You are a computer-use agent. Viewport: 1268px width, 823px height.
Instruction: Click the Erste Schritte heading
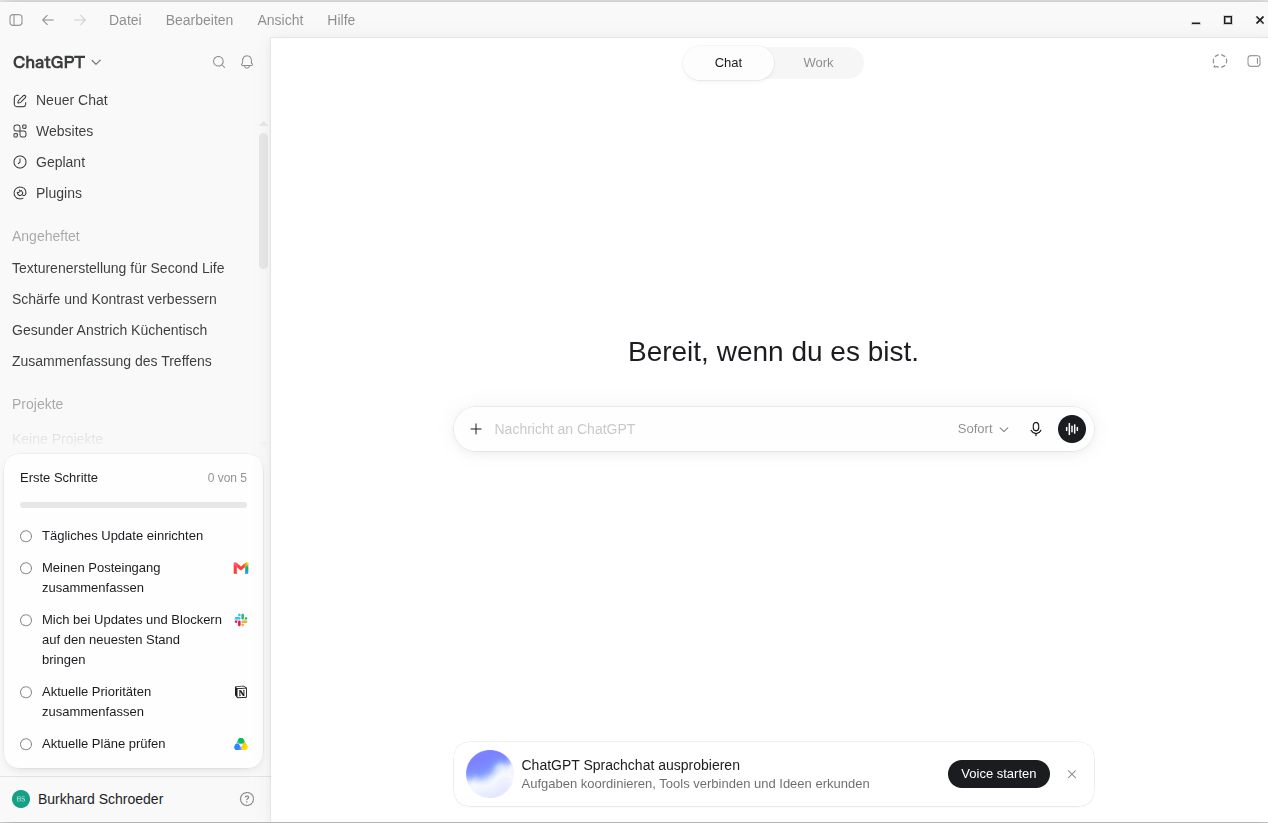click(59, 478)
